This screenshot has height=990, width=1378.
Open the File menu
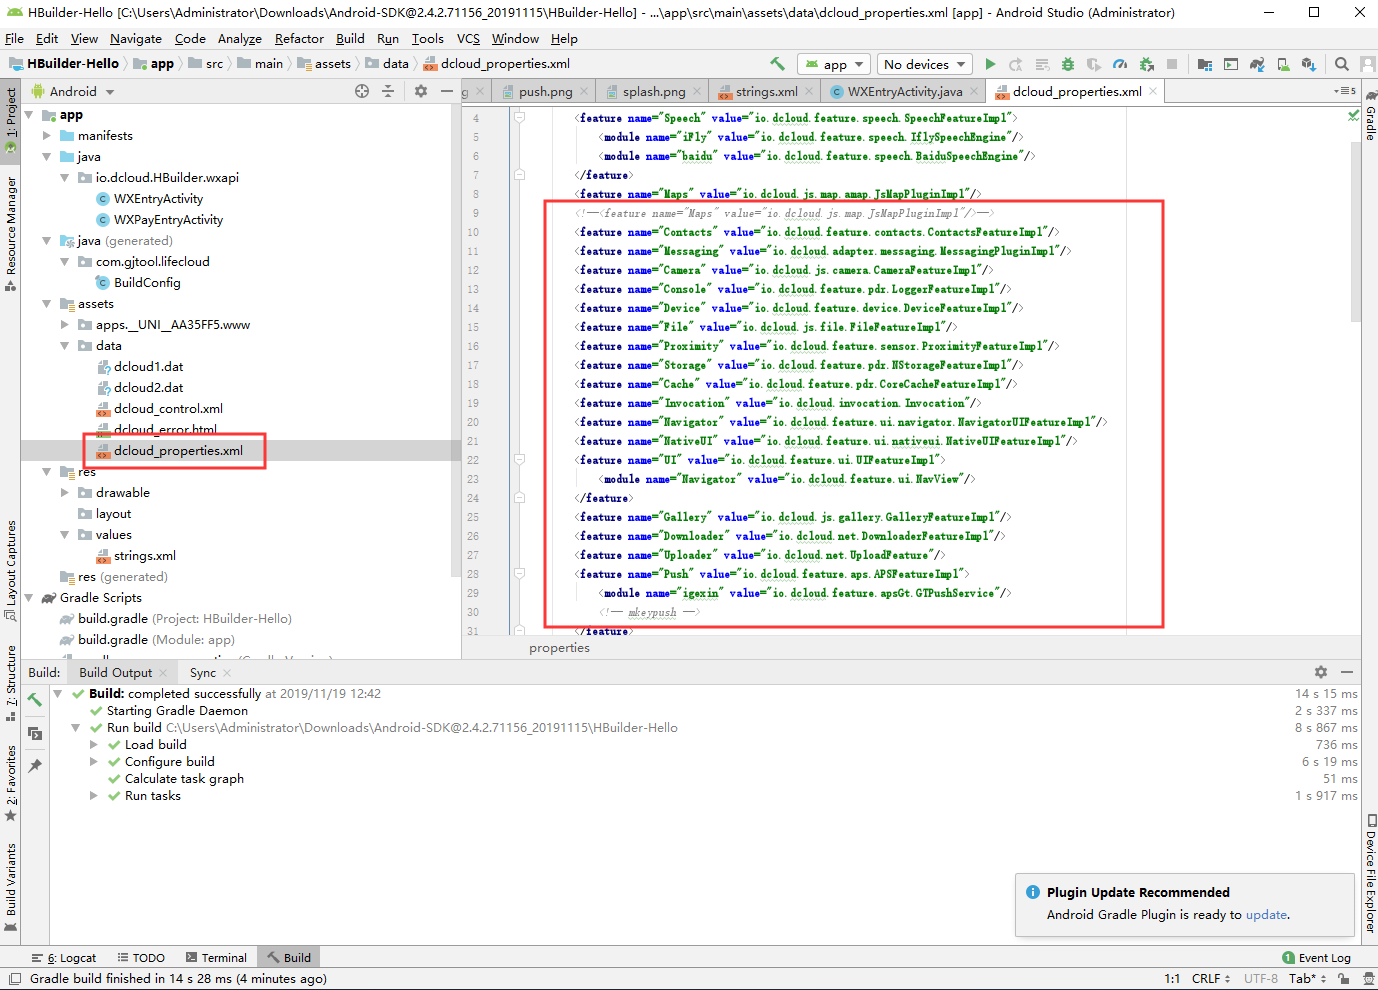(15, 38)
